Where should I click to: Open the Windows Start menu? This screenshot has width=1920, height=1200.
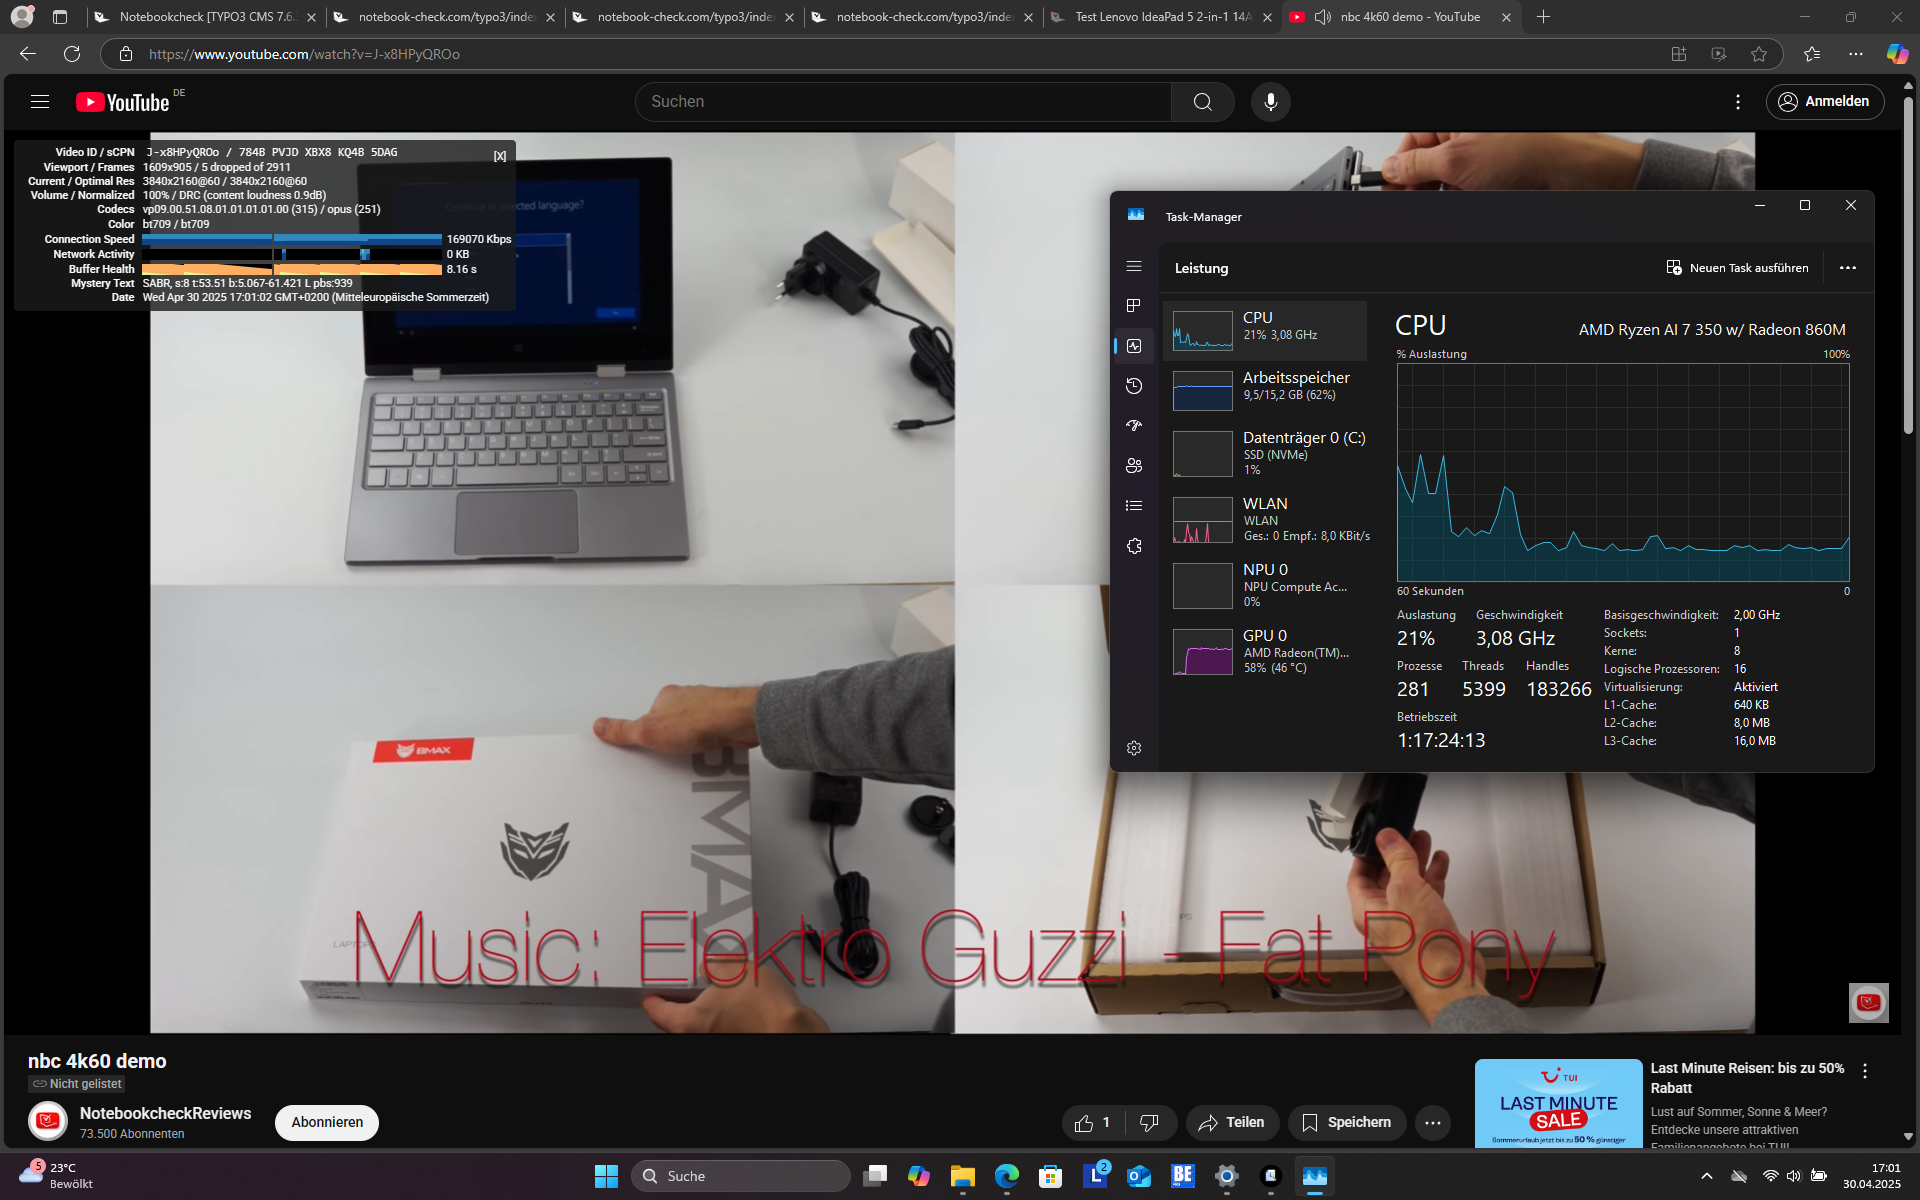pos(606,1176)
